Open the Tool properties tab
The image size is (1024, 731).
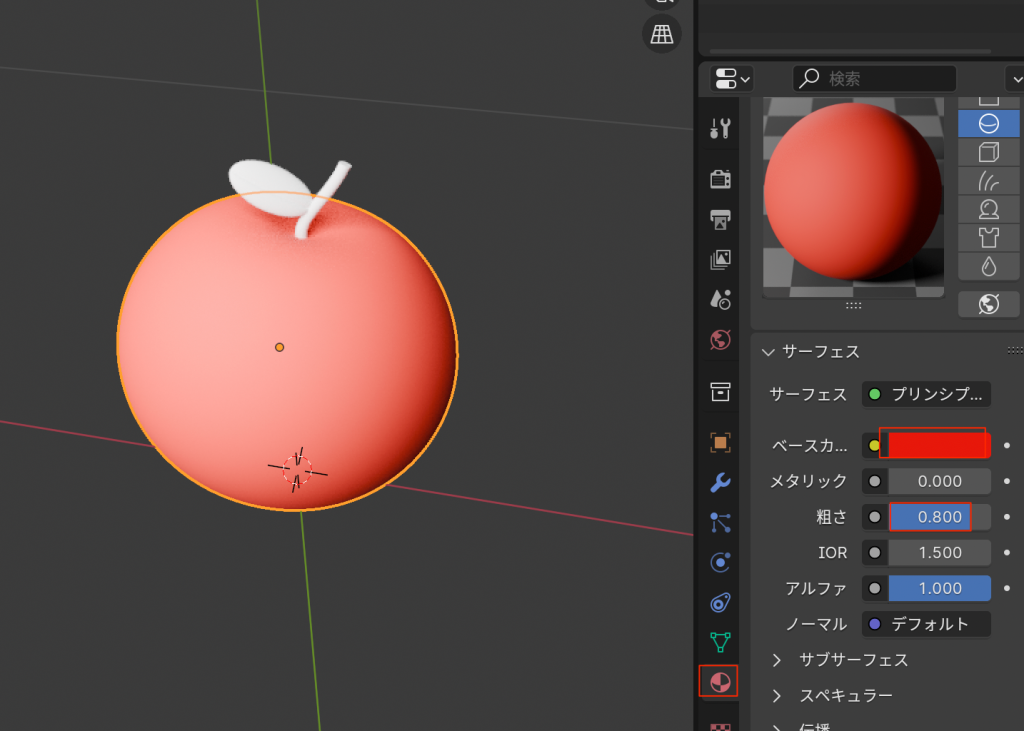719,128
